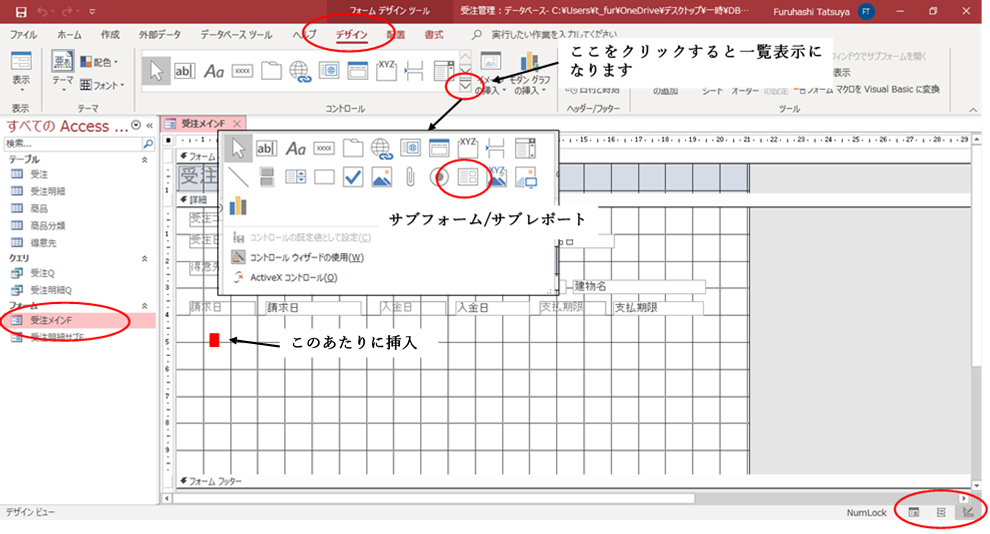Pick the Check Box control in gallery
The image size is (990, 534).
(x=352, y=177)
